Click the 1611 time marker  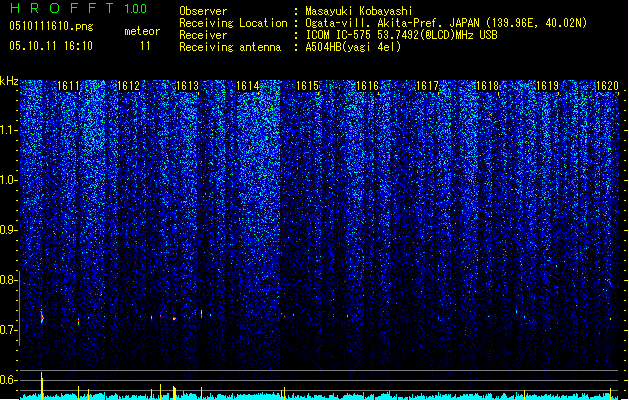(x=69, y=86)
